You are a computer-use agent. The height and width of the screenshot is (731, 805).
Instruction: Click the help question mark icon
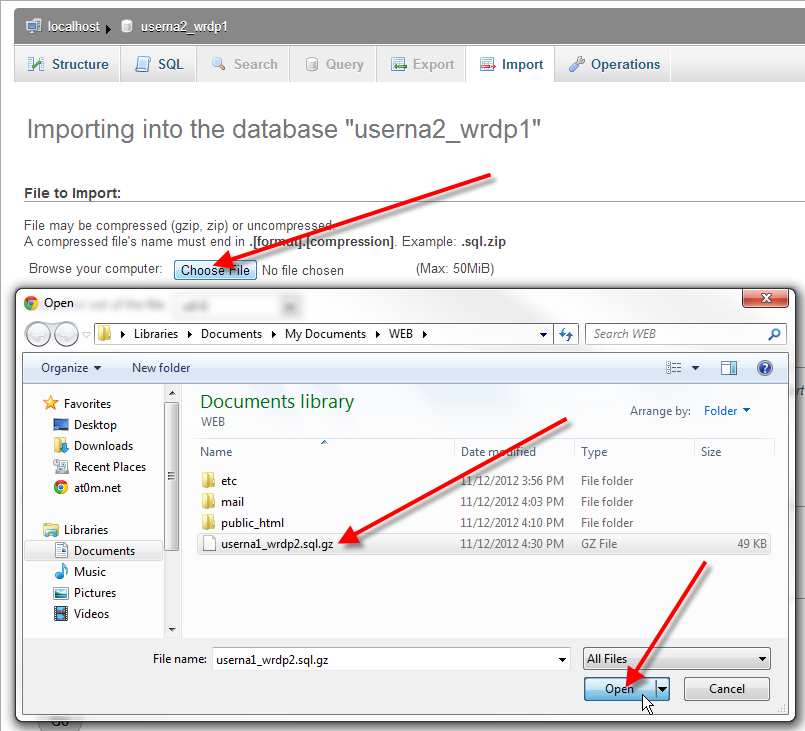(764, 368)
